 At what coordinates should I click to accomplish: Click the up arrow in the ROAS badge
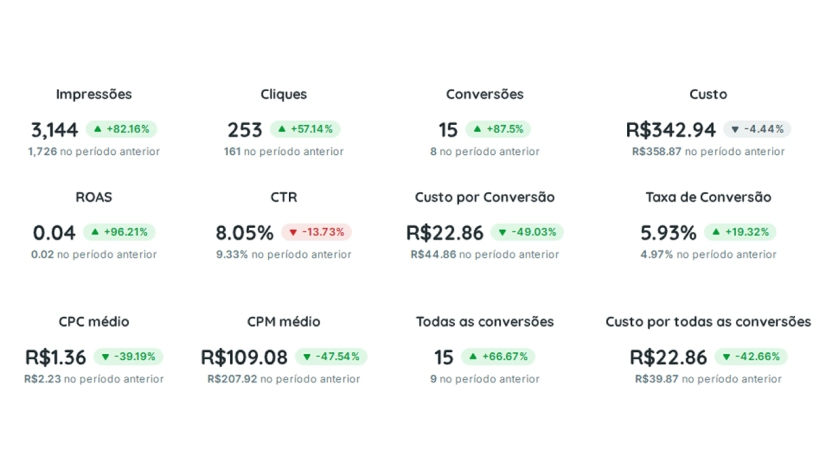(x=95, y=232)
